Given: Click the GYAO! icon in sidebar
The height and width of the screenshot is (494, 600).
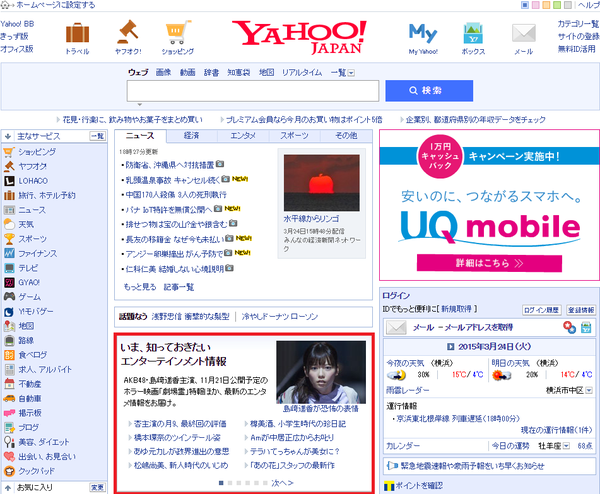Looking at the screenshot, I should (9, 282).
